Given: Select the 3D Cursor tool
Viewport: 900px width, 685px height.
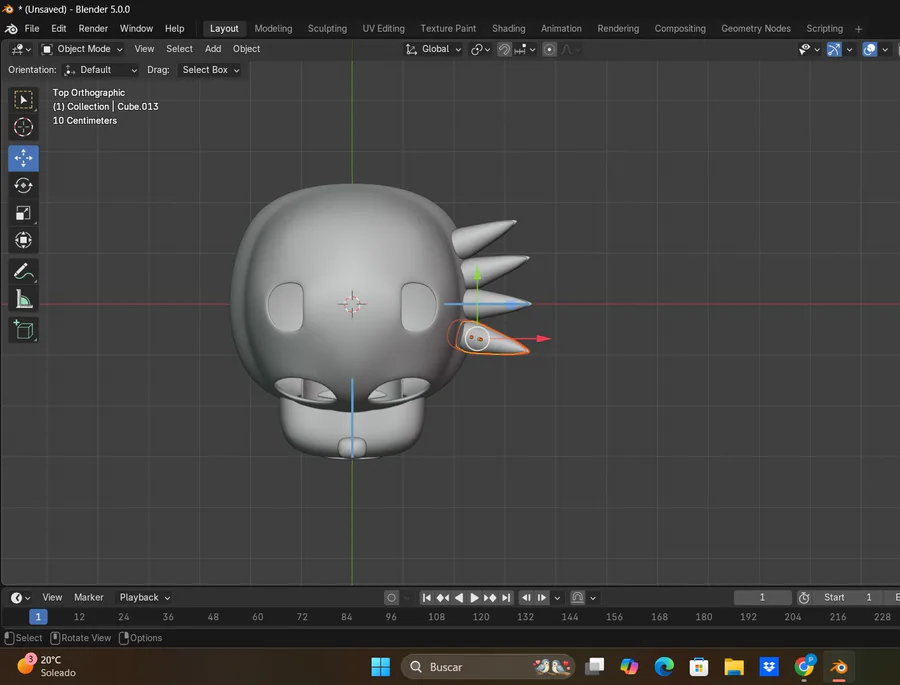Looking at the screenshot, I should click(x=24, y=127).
